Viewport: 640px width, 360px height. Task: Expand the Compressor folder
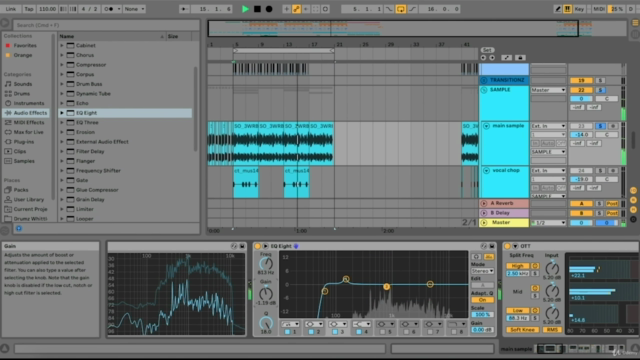pos(62,64)
